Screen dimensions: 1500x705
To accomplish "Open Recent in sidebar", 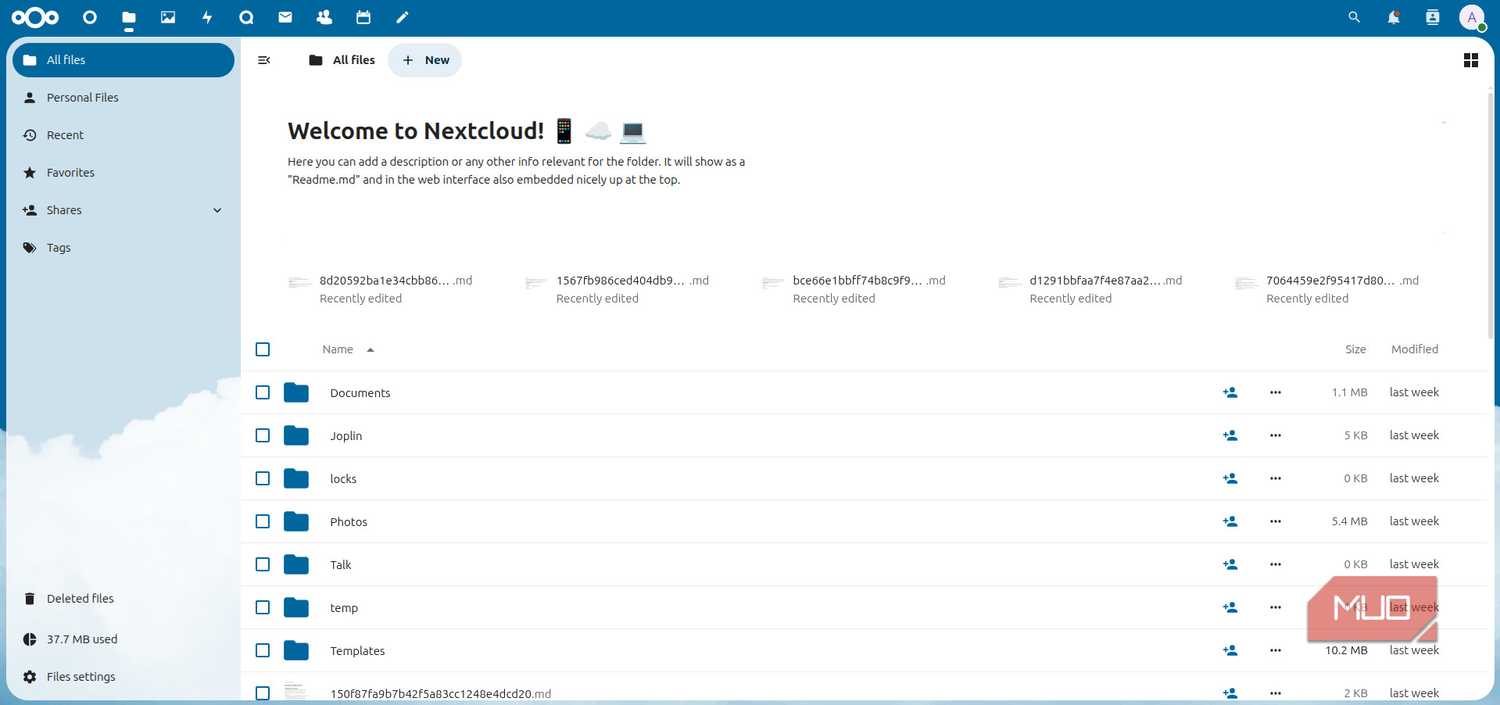I will pyautogui.click(x=123, y=135).
